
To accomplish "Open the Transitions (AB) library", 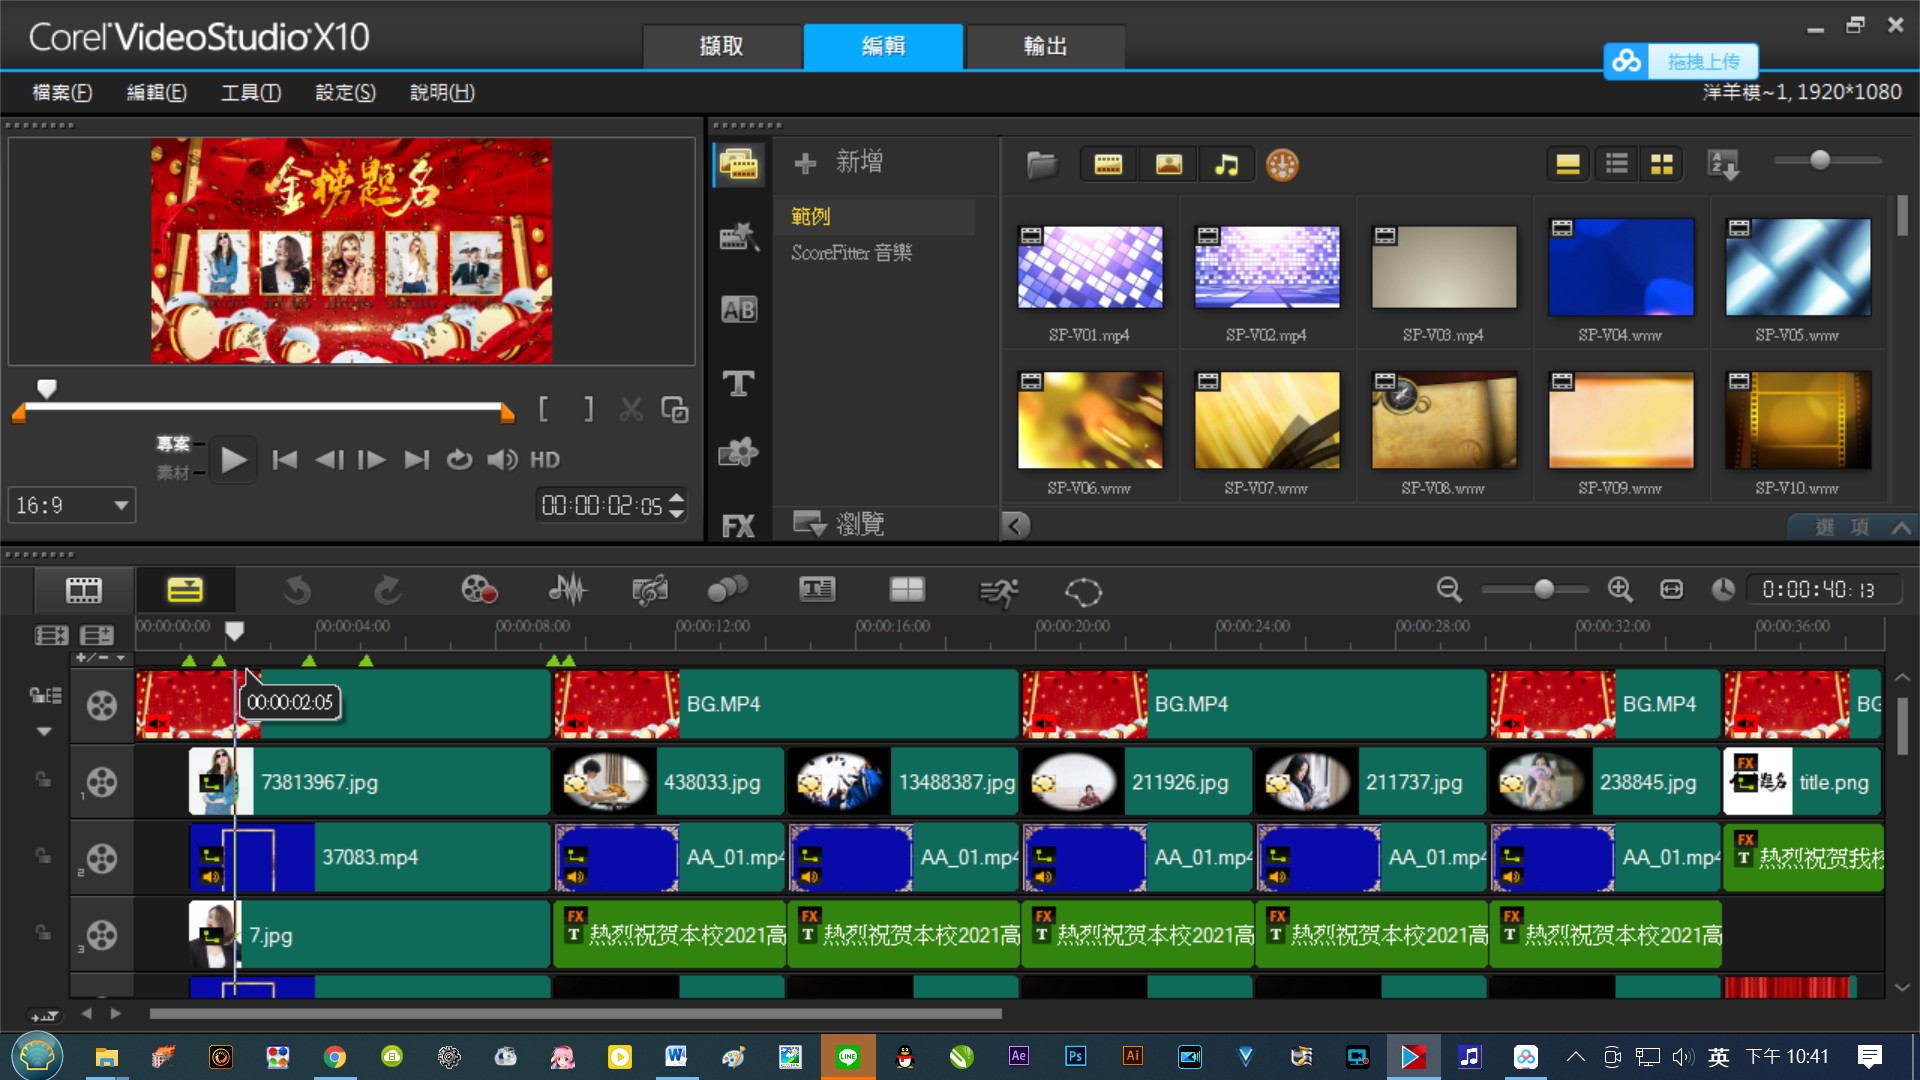I will (739, 310).
